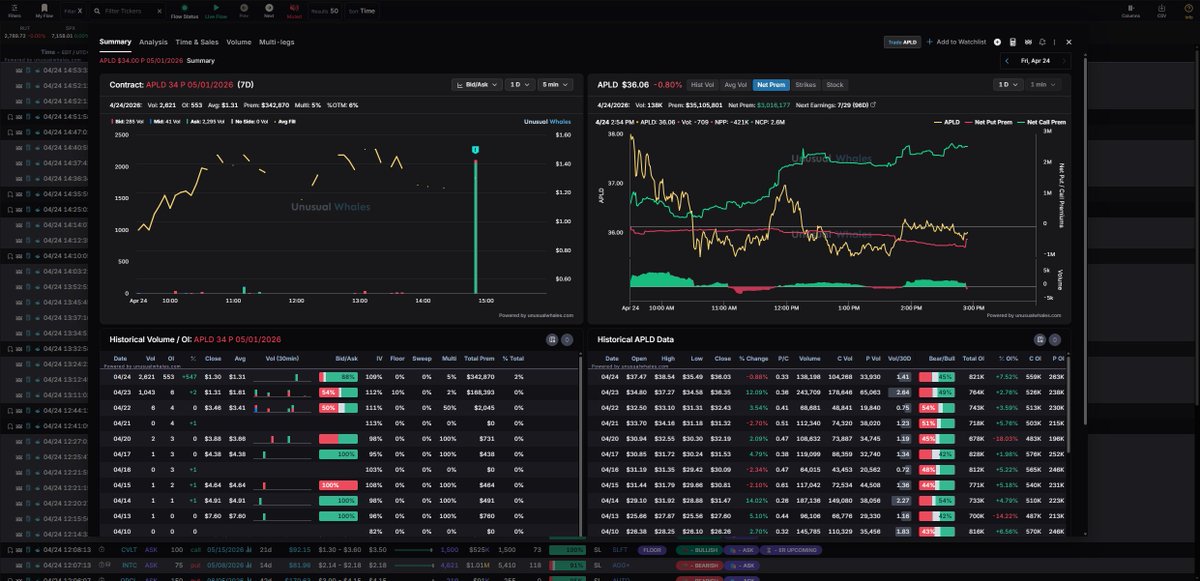The width and height of the screenshot is (1200, 581).
Task: Click the circled plus icon by Watchlist
Action: click(x=997, y=42)
